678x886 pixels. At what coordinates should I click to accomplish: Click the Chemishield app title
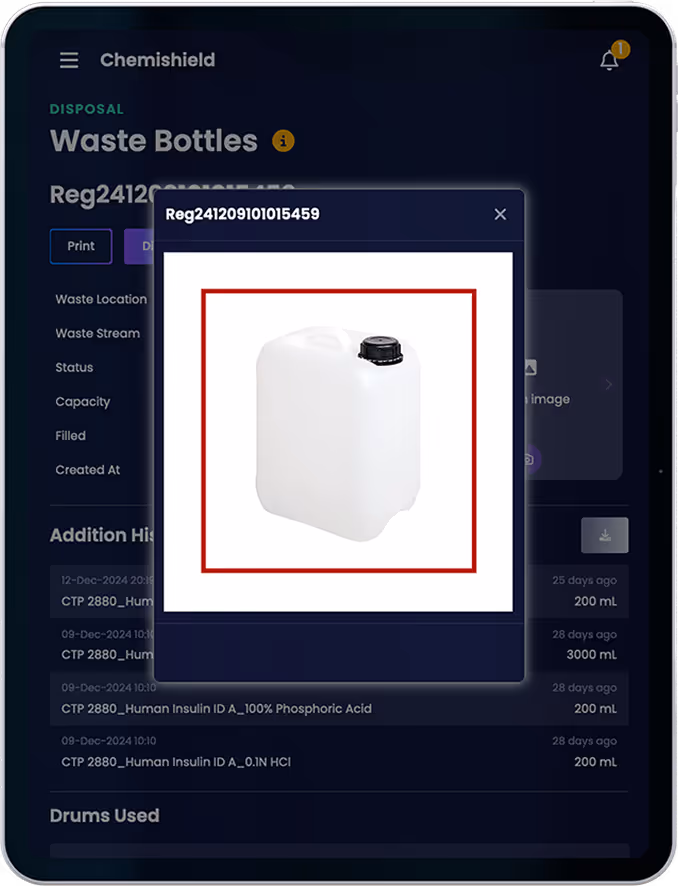coord(158,60)
